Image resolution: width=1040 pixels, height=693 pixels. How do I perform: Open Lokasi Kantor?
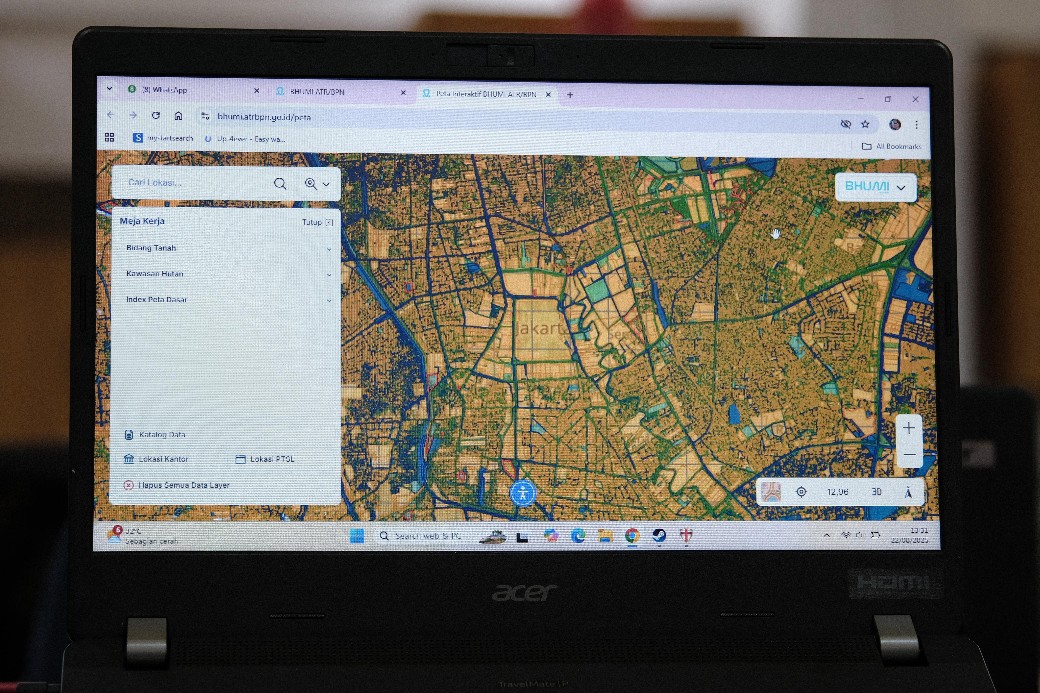[x=156, y=459]
